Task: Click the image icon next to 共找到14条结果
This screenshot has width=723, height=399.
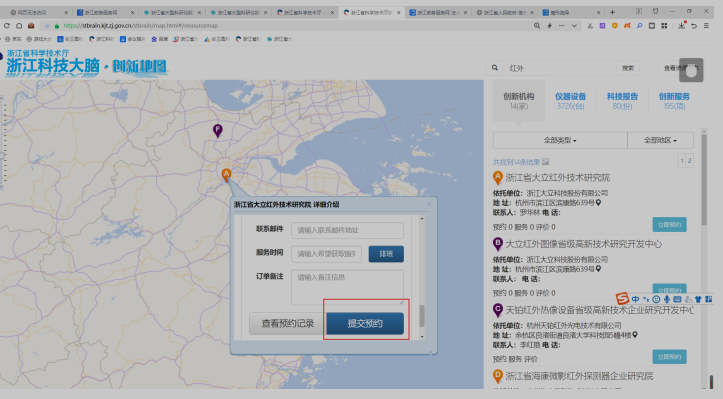Action: 545,162
